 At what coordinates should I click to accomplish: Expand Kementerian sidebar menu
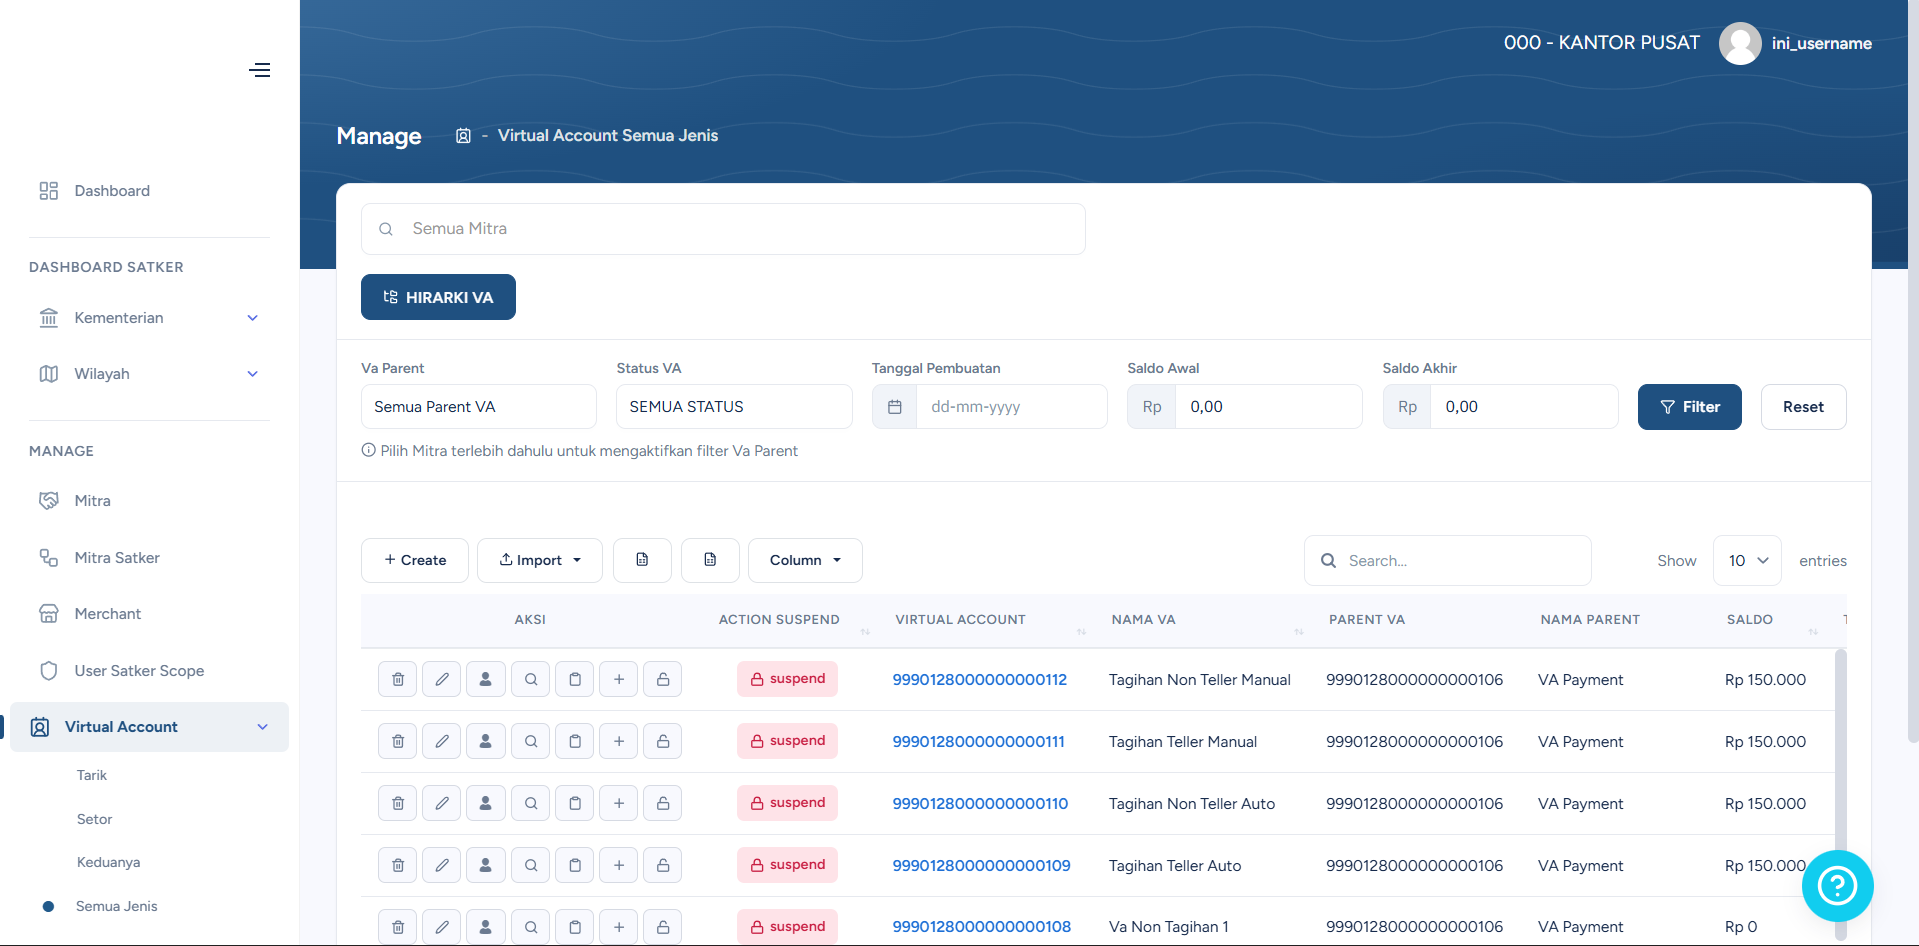point(150,318)
